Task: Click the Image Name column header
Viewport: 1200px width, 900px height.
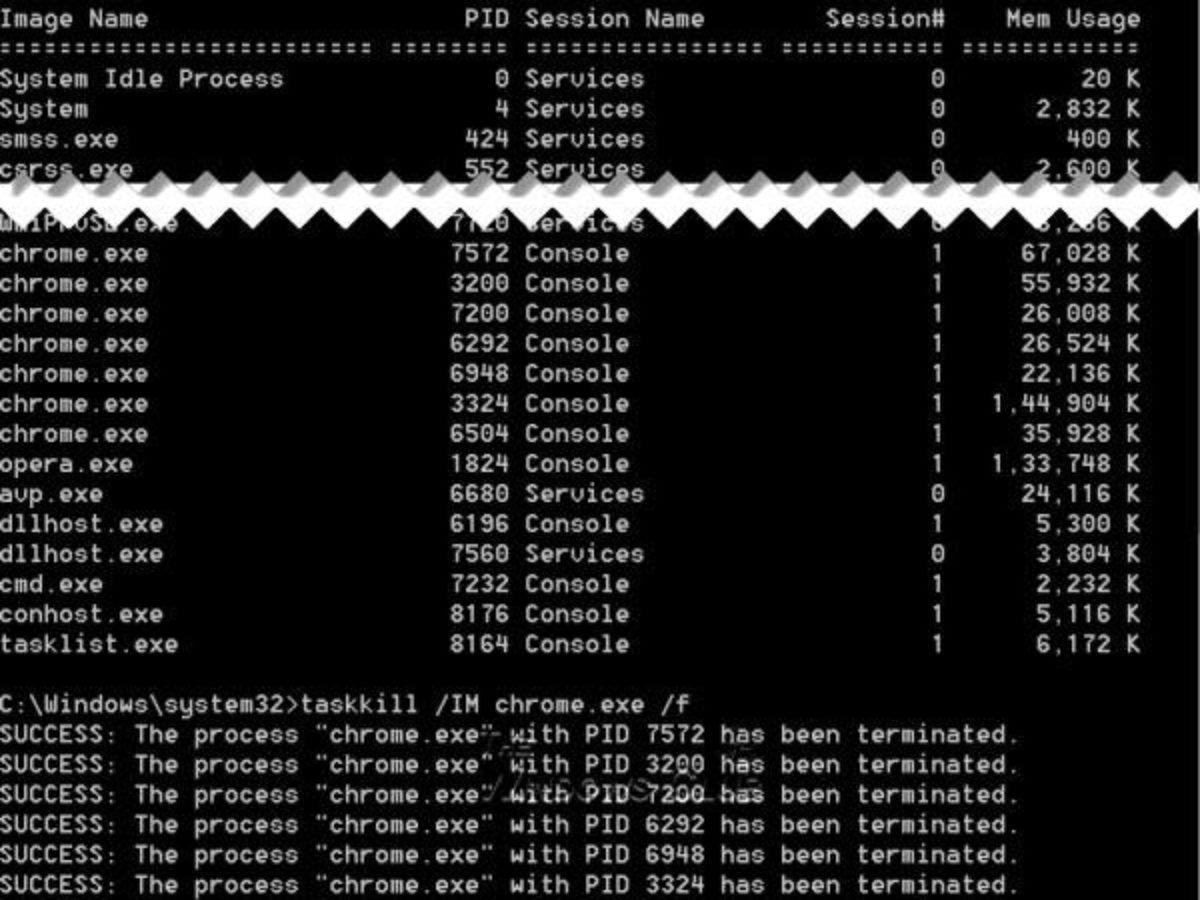Action: 74,19
